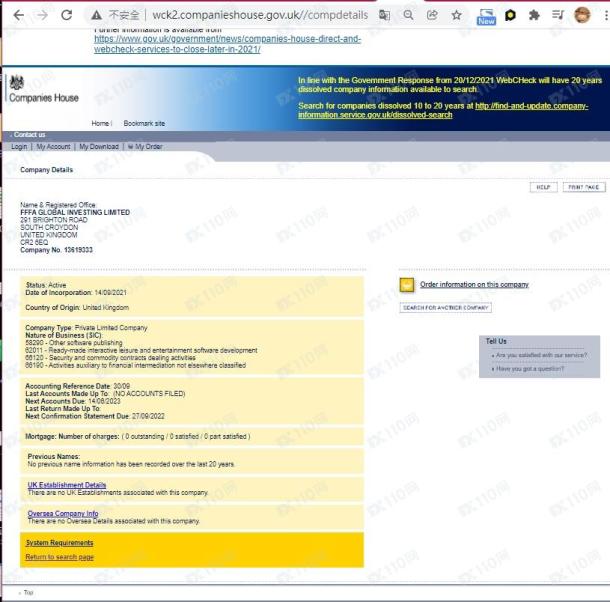Image resolution: width=610 pixels, height=602 pixels.
Task: Click the browser back arrow
Action: (x=18, y=15)
